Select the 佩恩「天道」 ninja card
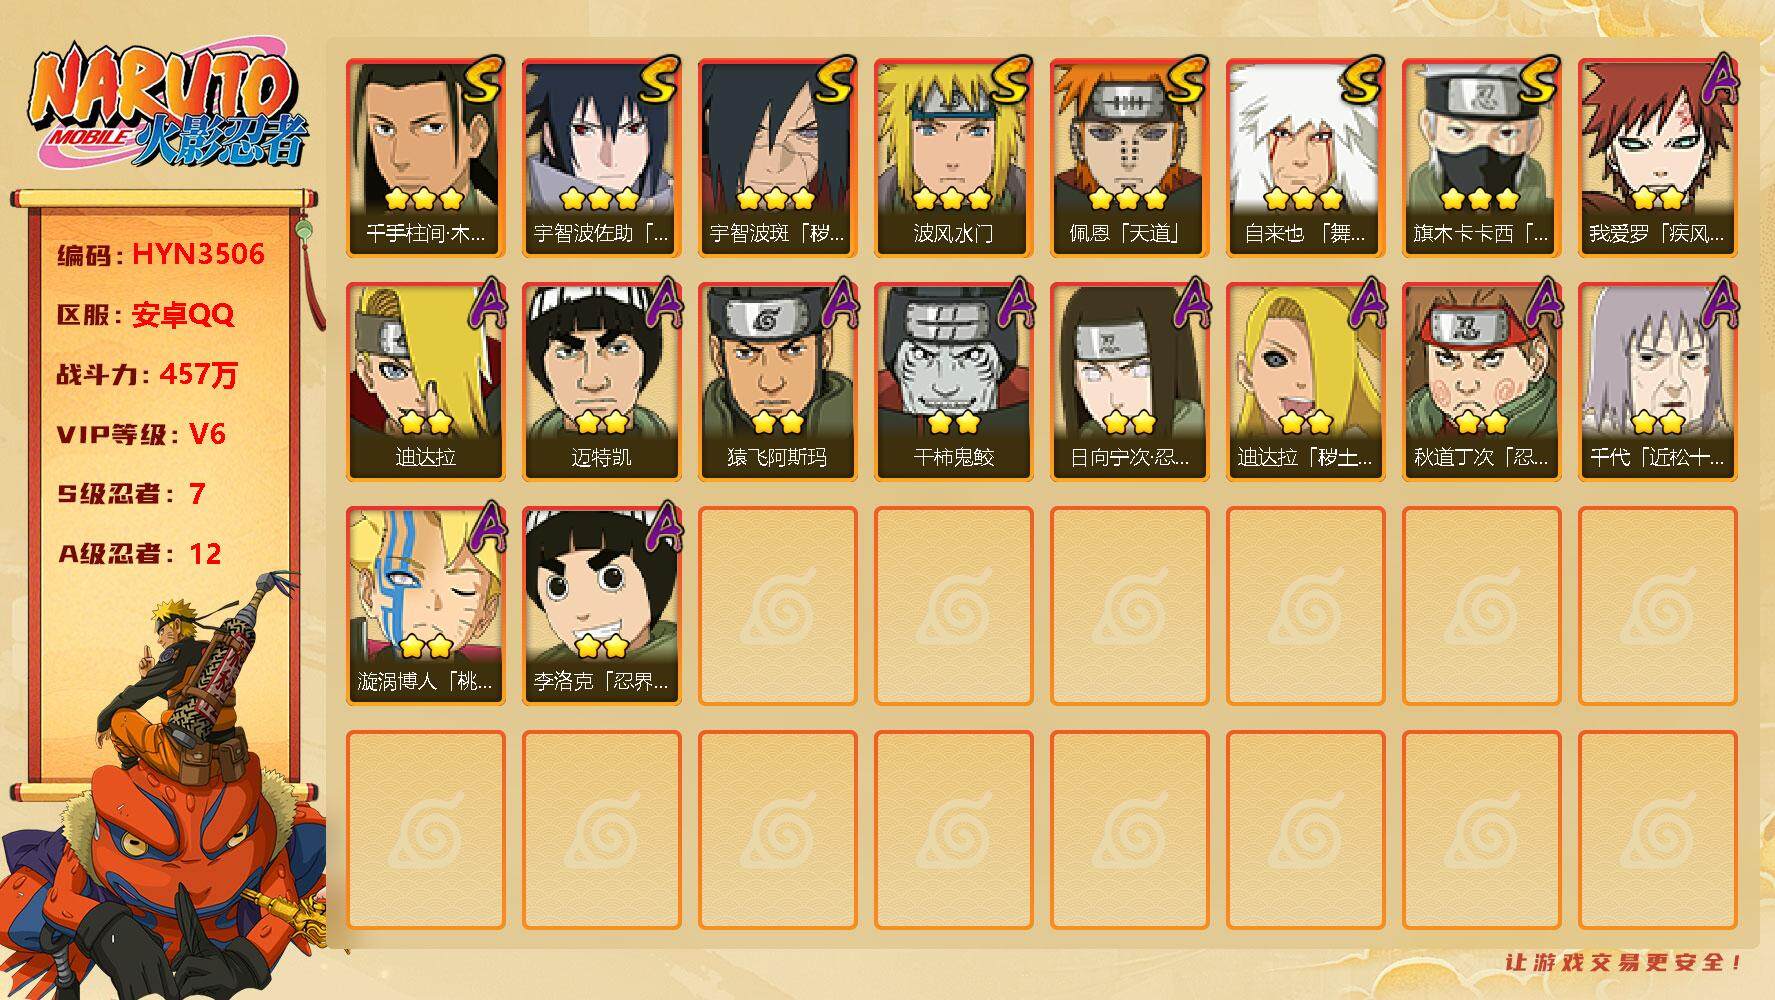Screen dimensions: 1775x1000 point(1129,158)
